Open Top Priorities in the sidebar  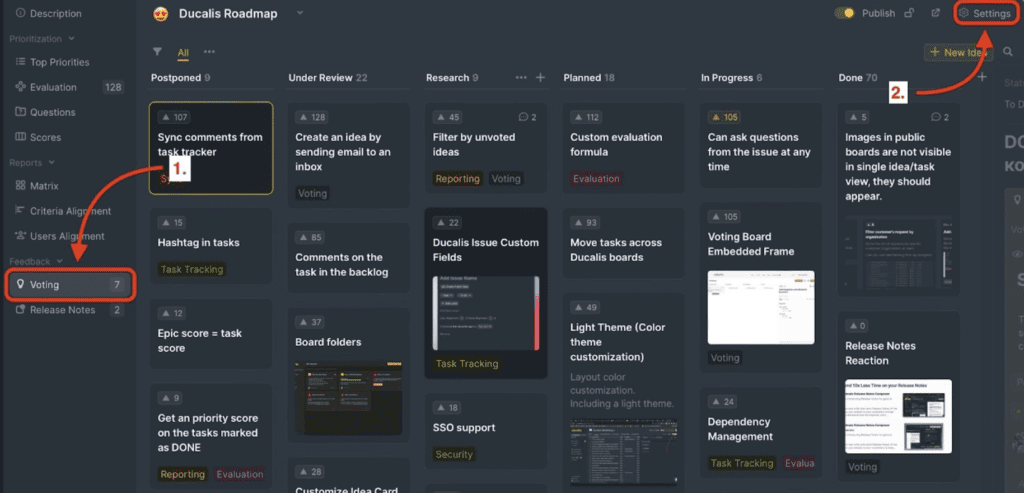point(52,62)
